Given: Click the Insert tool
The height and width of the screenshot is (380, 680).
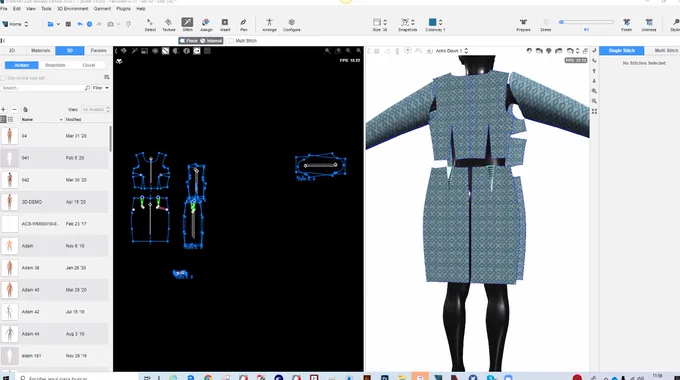Looking at the screenshot, I should click(x=225, y=25).
